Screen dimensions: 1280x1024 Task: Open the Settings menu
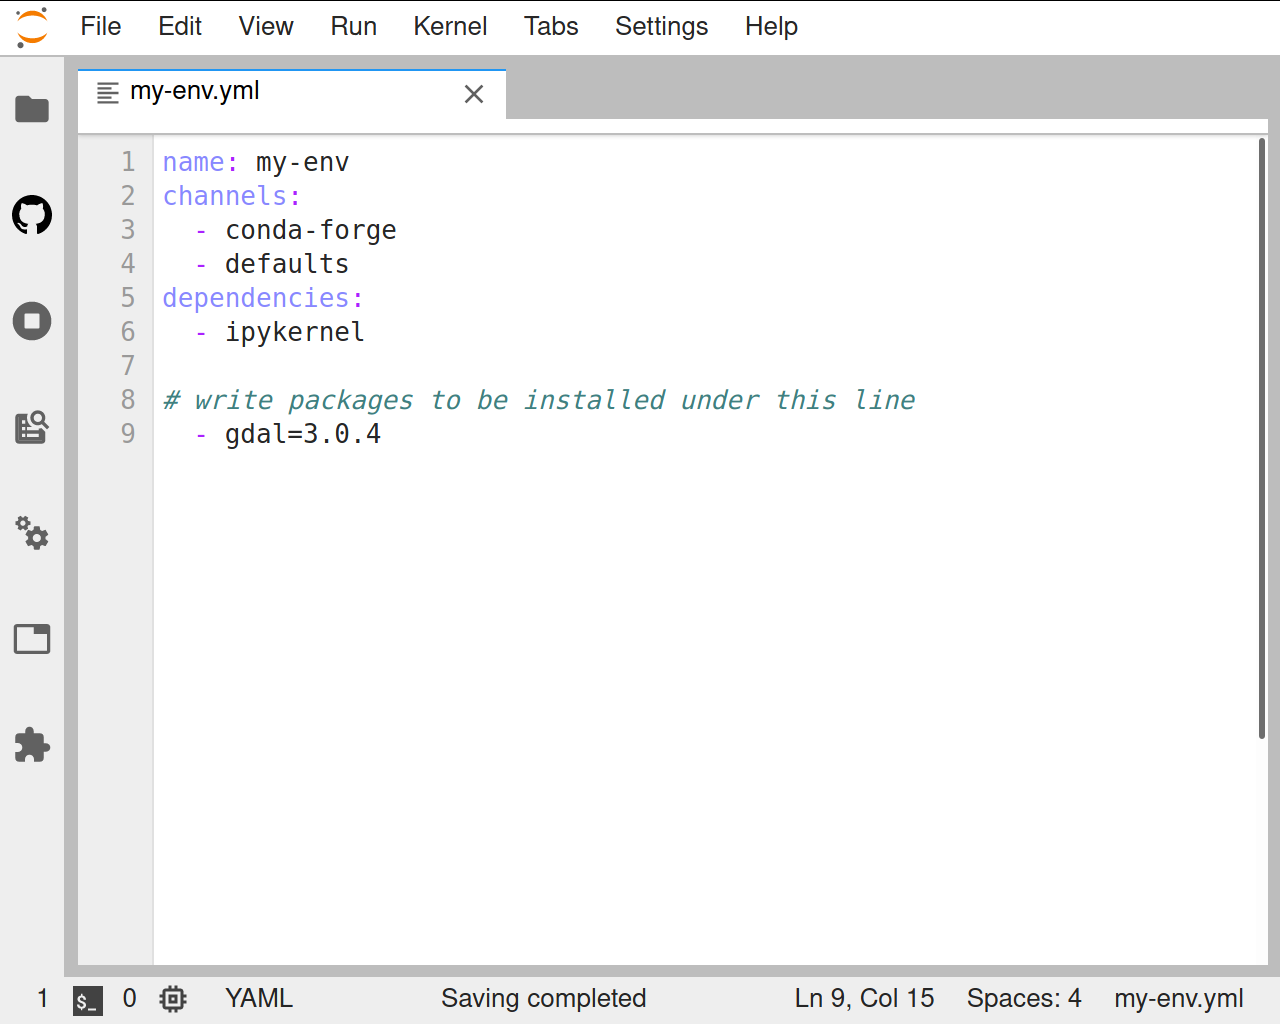click(661, 27)
